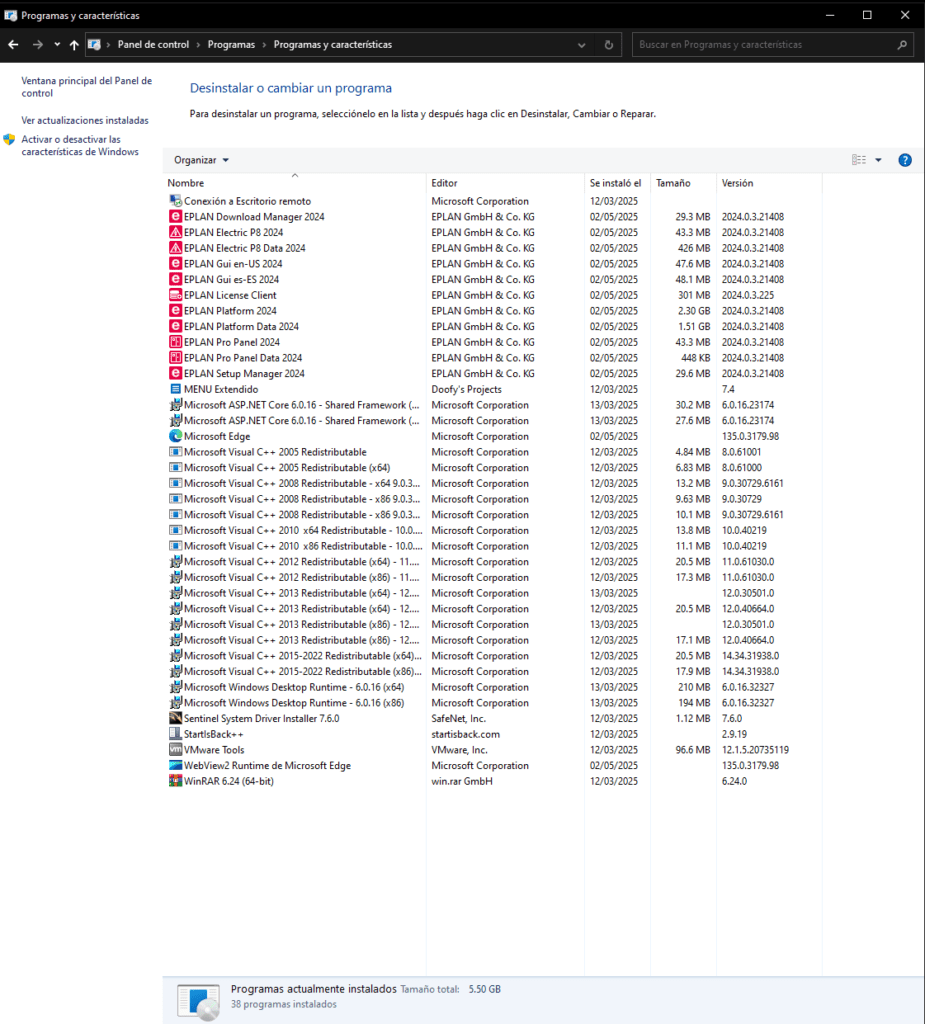Viewport: 925px width, 1024px height.
Task: Click the EPLAN Gui en-US 2024 icon
Action: [x=175, y=264]
